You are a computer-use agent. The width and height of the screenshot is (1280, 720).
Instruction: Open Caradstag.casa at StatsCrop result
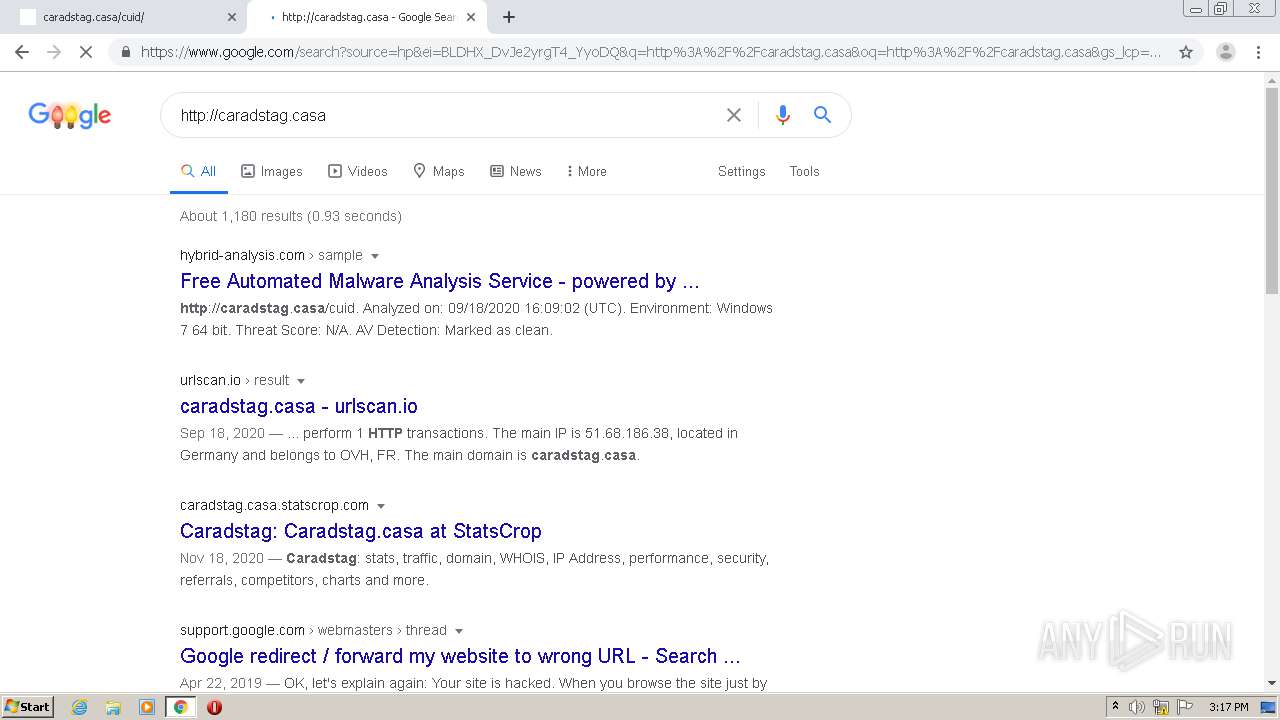point(361,531)
